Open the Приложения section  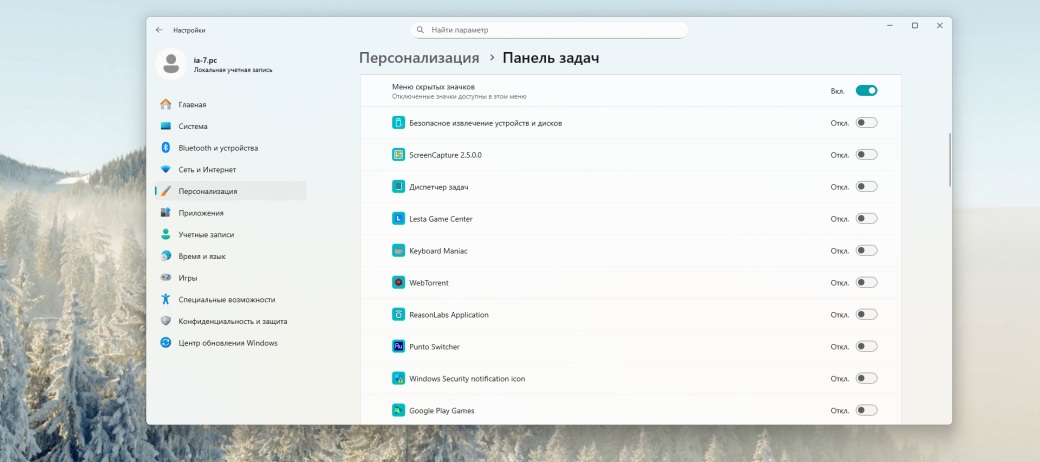coord(230,213)
